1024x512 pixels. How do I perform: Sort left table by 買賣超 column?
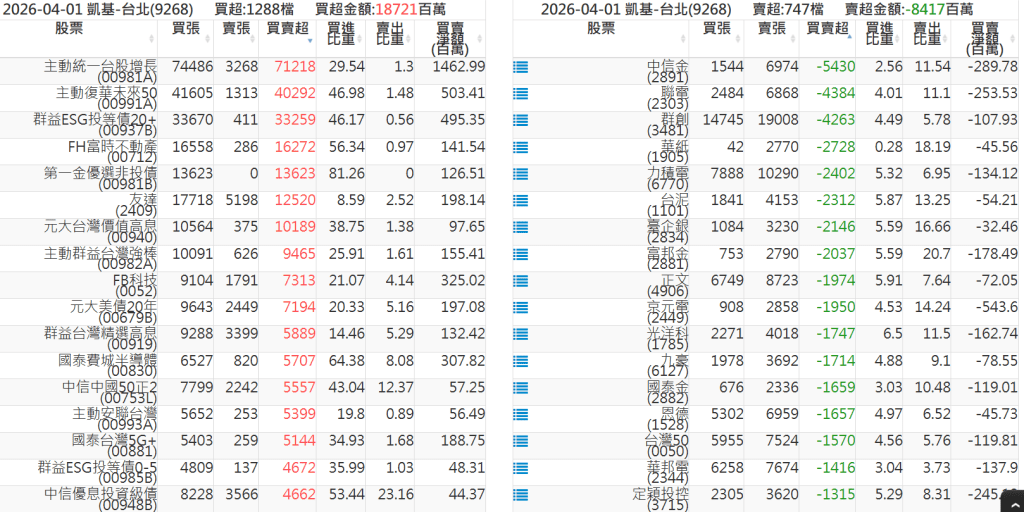pyautogui.click(x=288, y=31)
